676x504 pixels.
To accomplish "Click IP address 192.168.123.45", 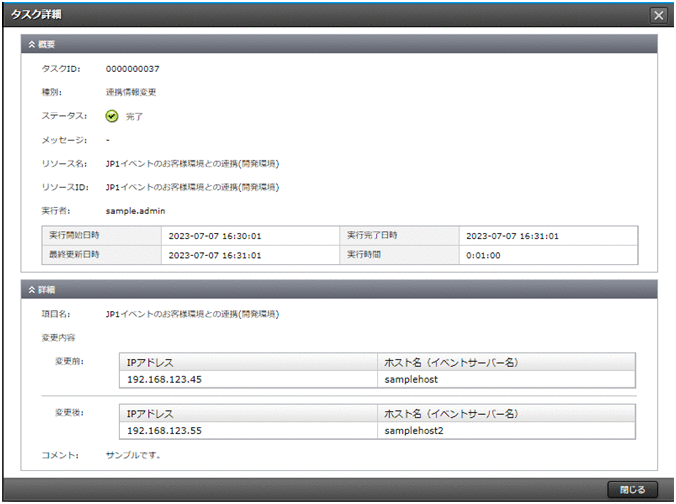I will pos(164,379).
